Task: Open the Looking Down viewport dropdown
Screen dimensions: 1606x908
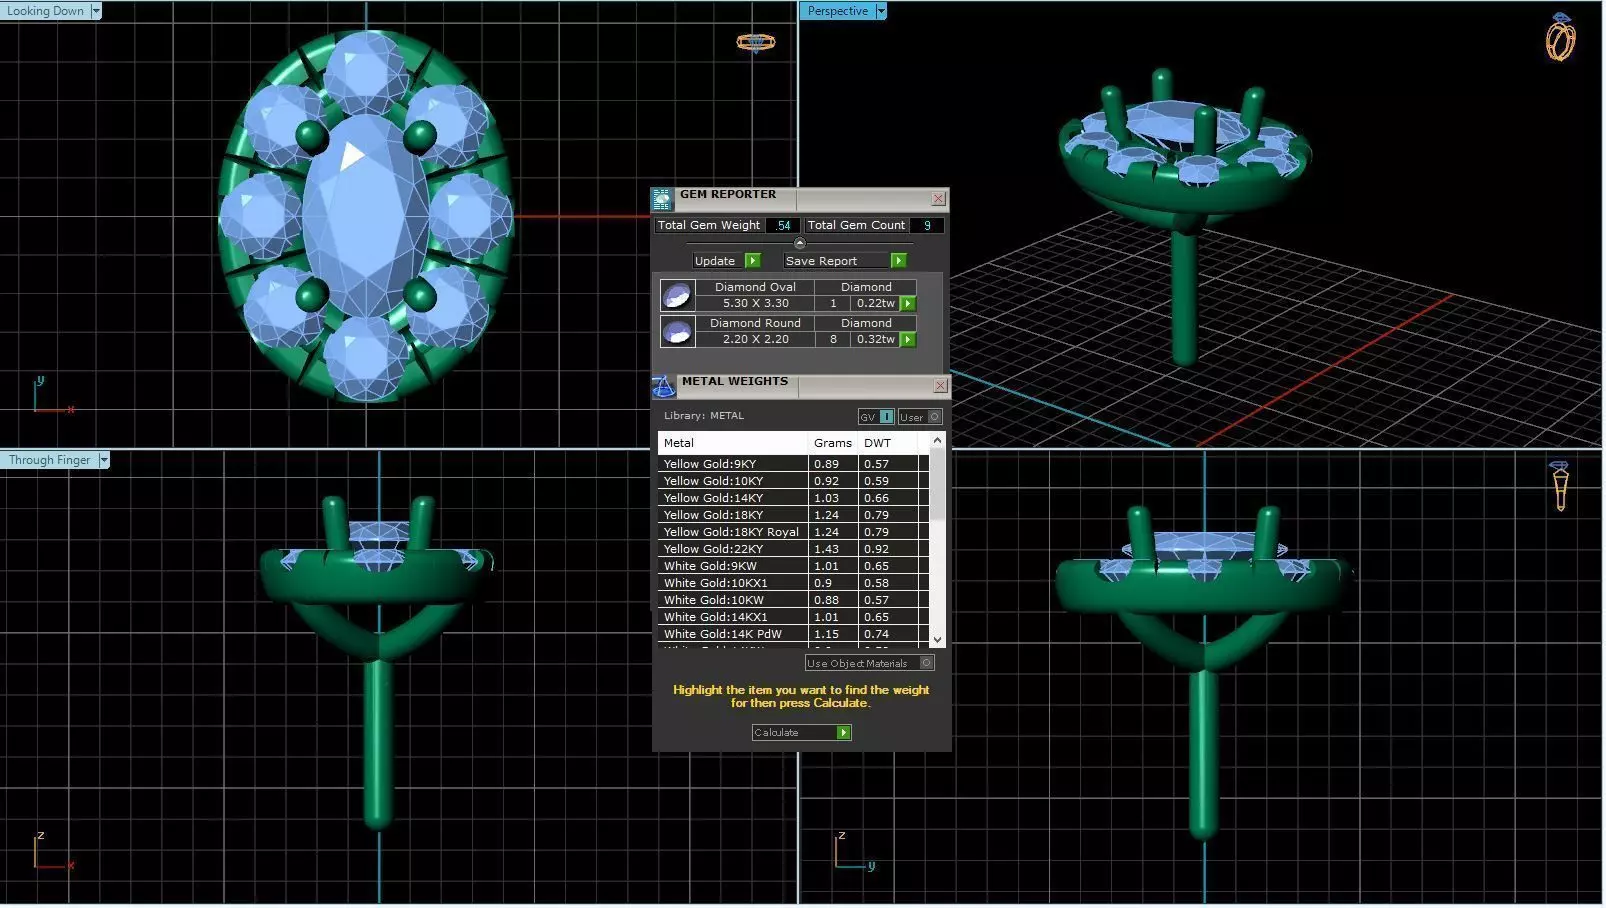Action: pos(96,11)
